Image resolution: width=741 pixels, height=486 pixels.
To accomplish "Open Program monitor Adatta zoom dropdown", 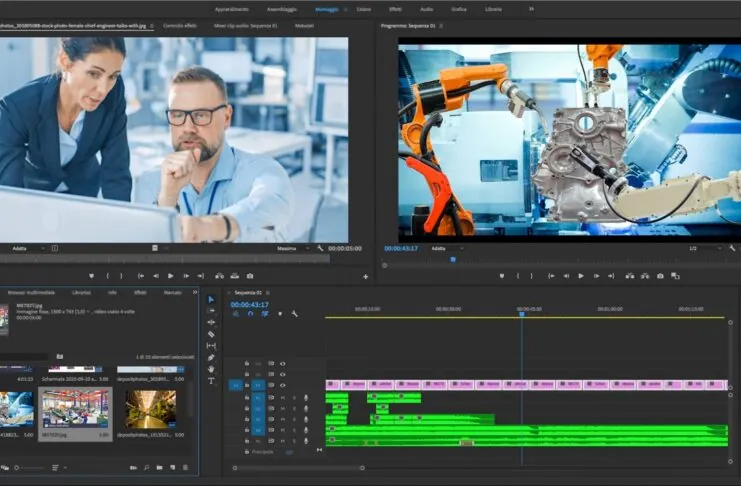I will coord(447,248).
